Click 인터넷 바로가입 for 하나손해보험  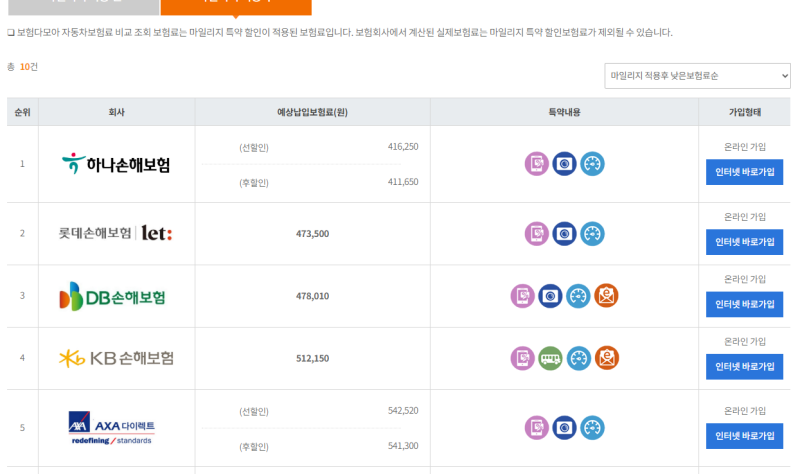coord(744,172)
